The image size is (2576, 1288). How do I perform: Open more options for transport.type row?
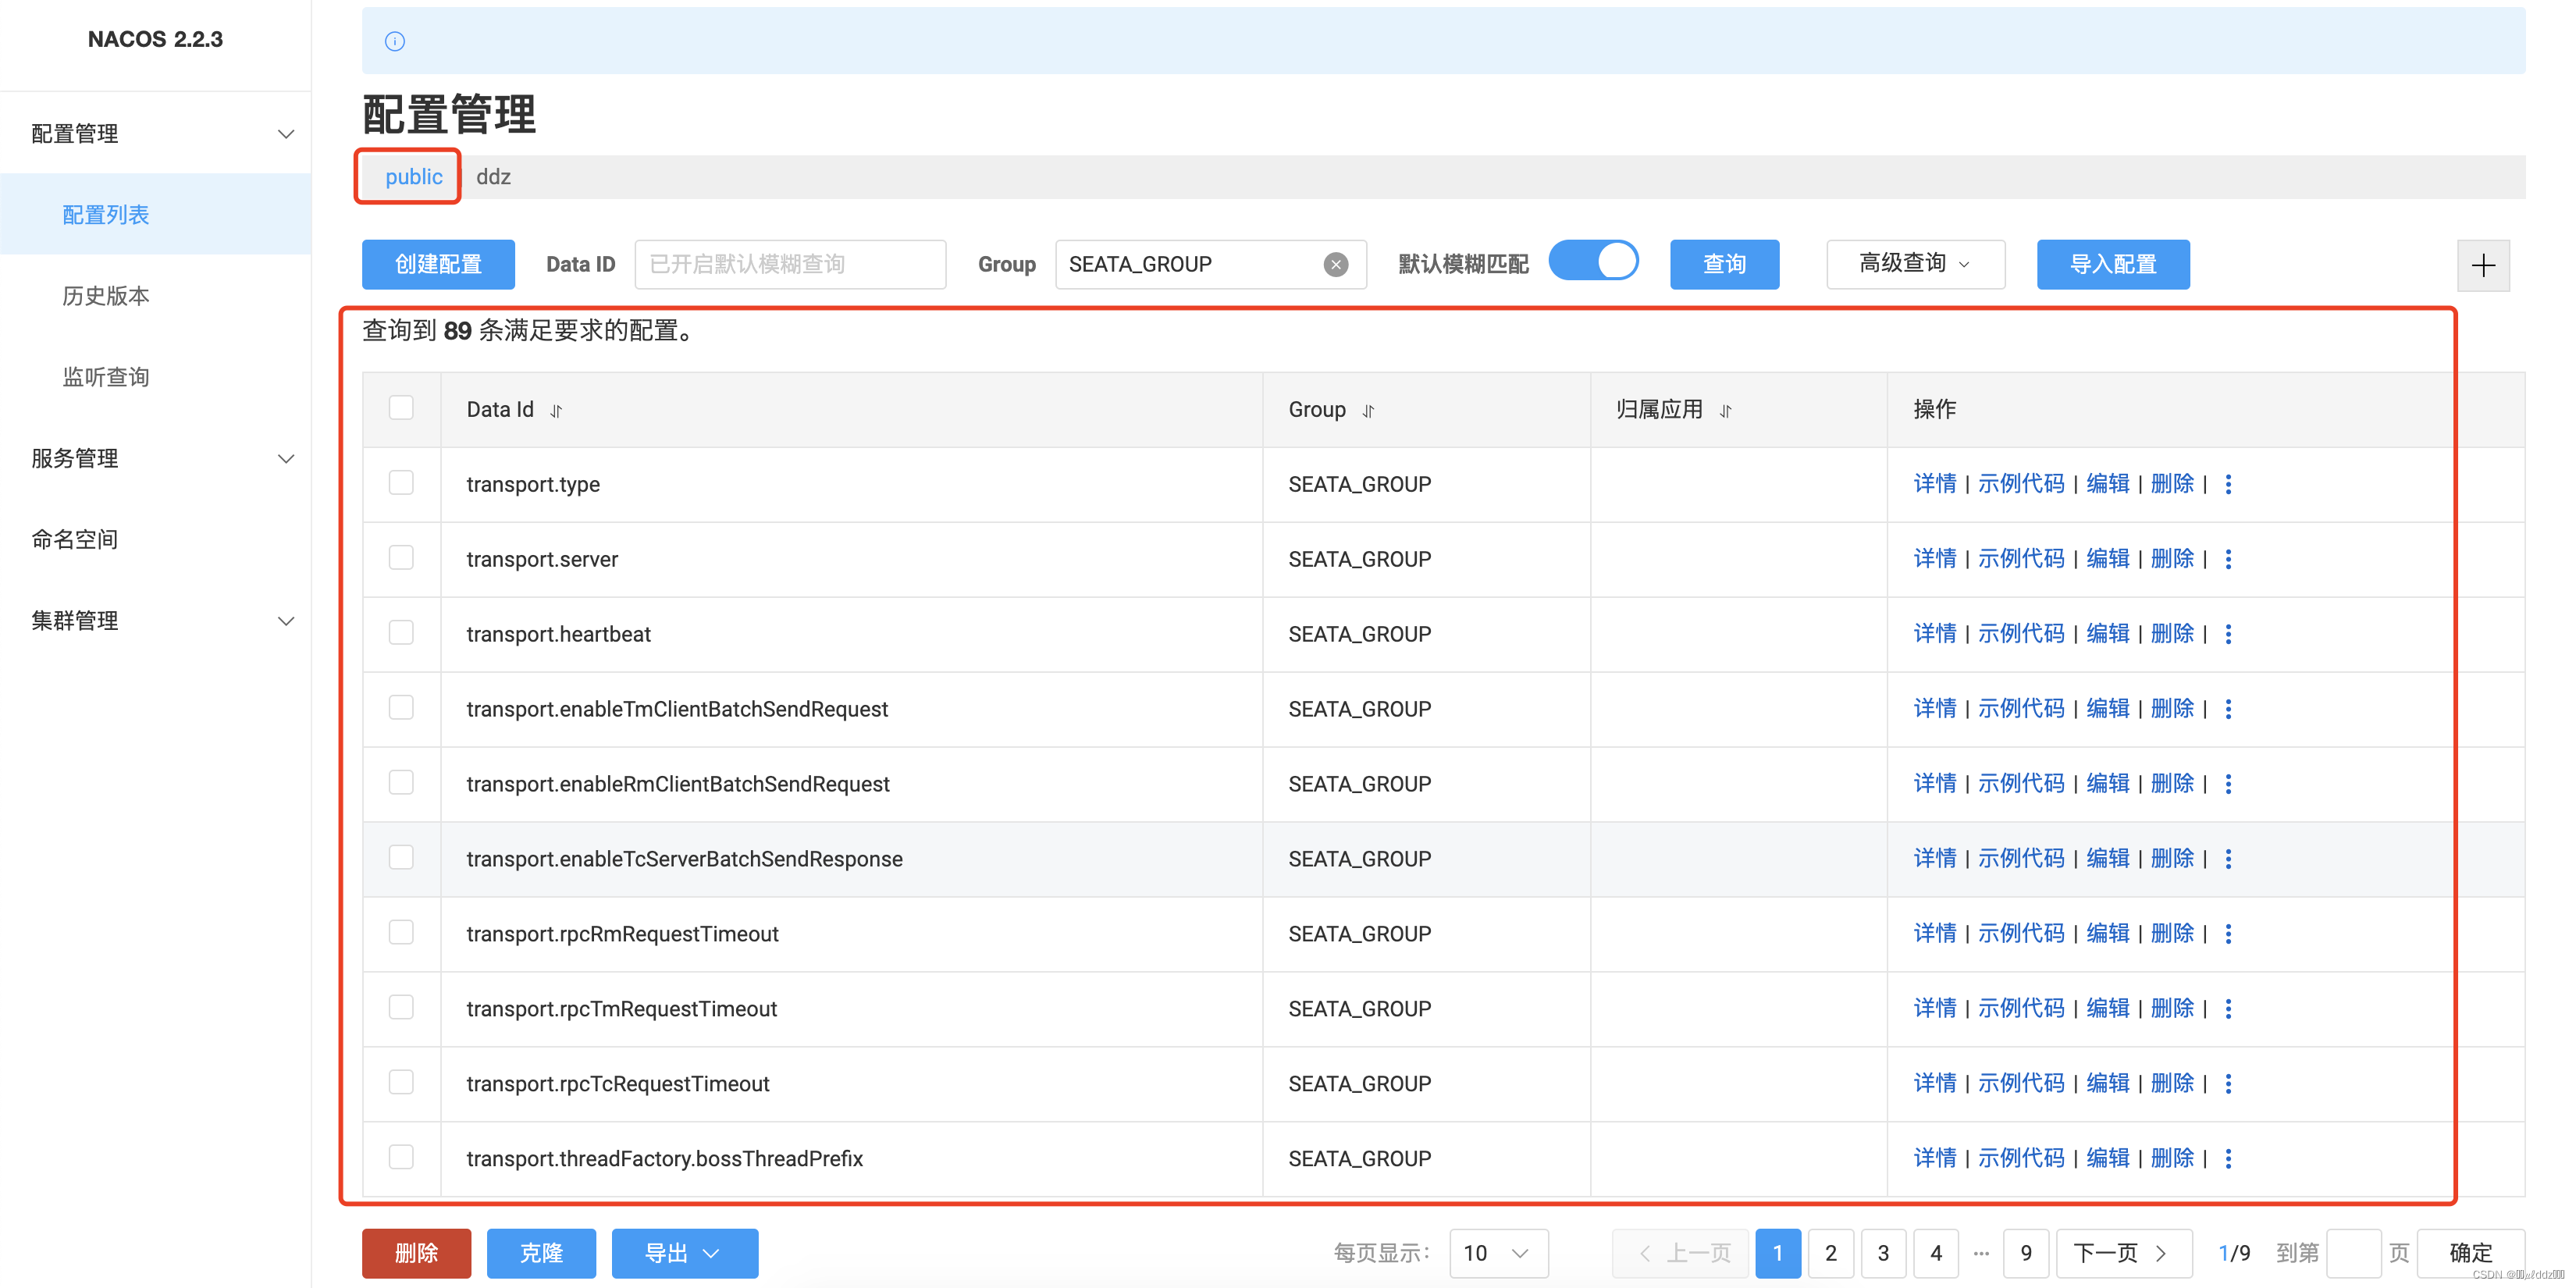pos(2228,485)
